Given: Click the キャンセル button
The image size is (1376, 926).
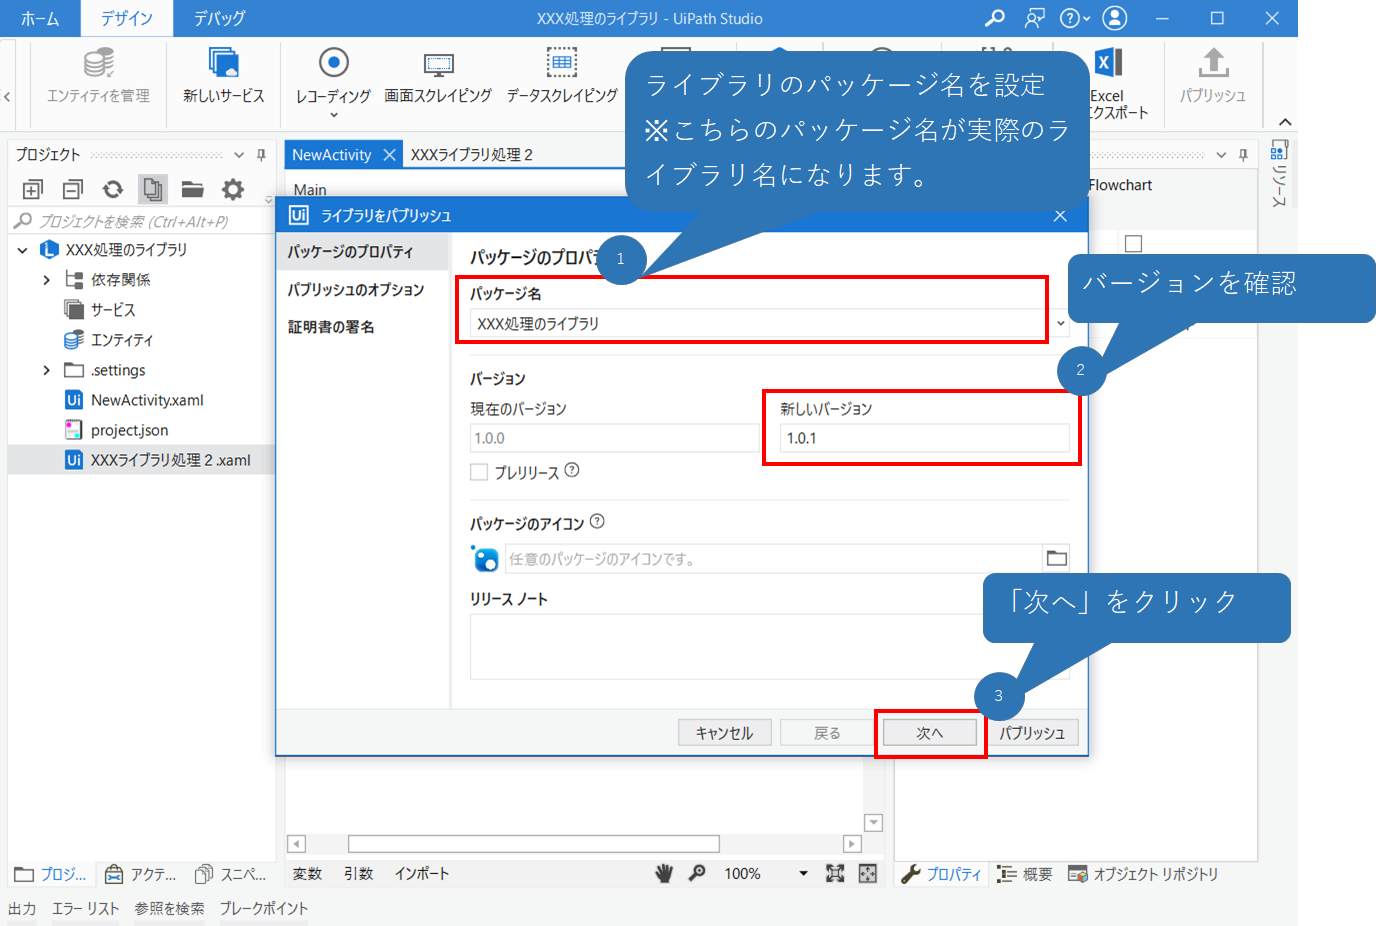Looking at the screenshot, I should pos(724,733).
